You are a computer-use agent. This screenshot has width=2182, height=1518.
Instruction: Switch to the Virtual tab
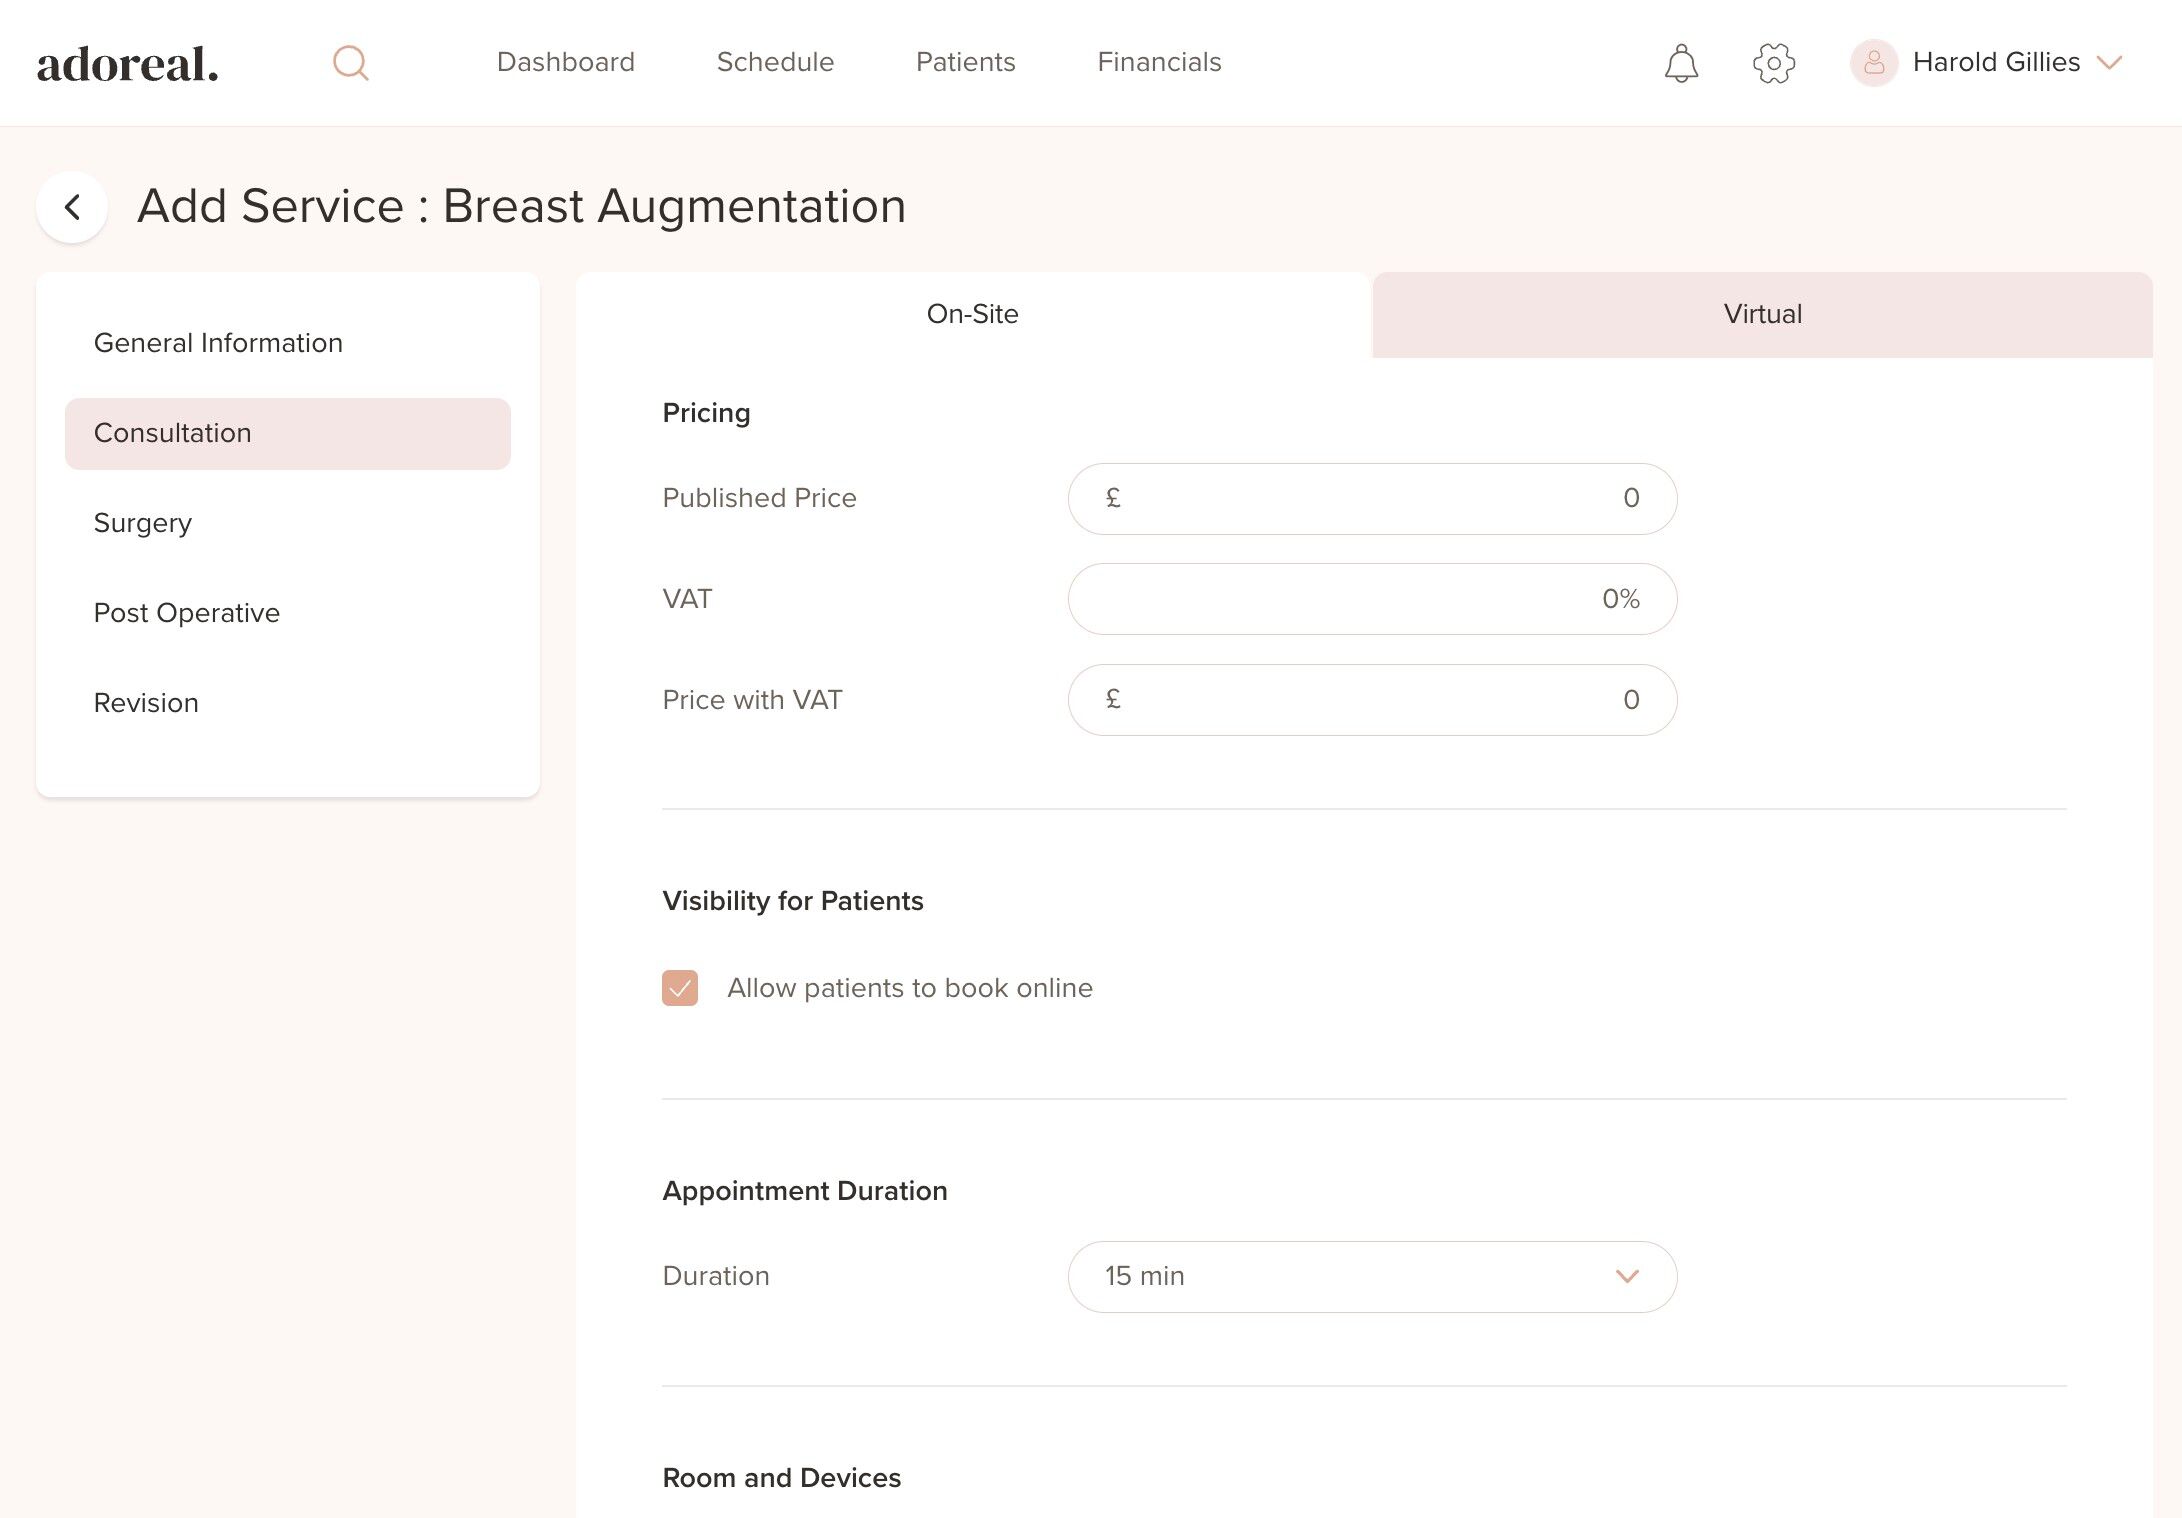(1762, 314)
